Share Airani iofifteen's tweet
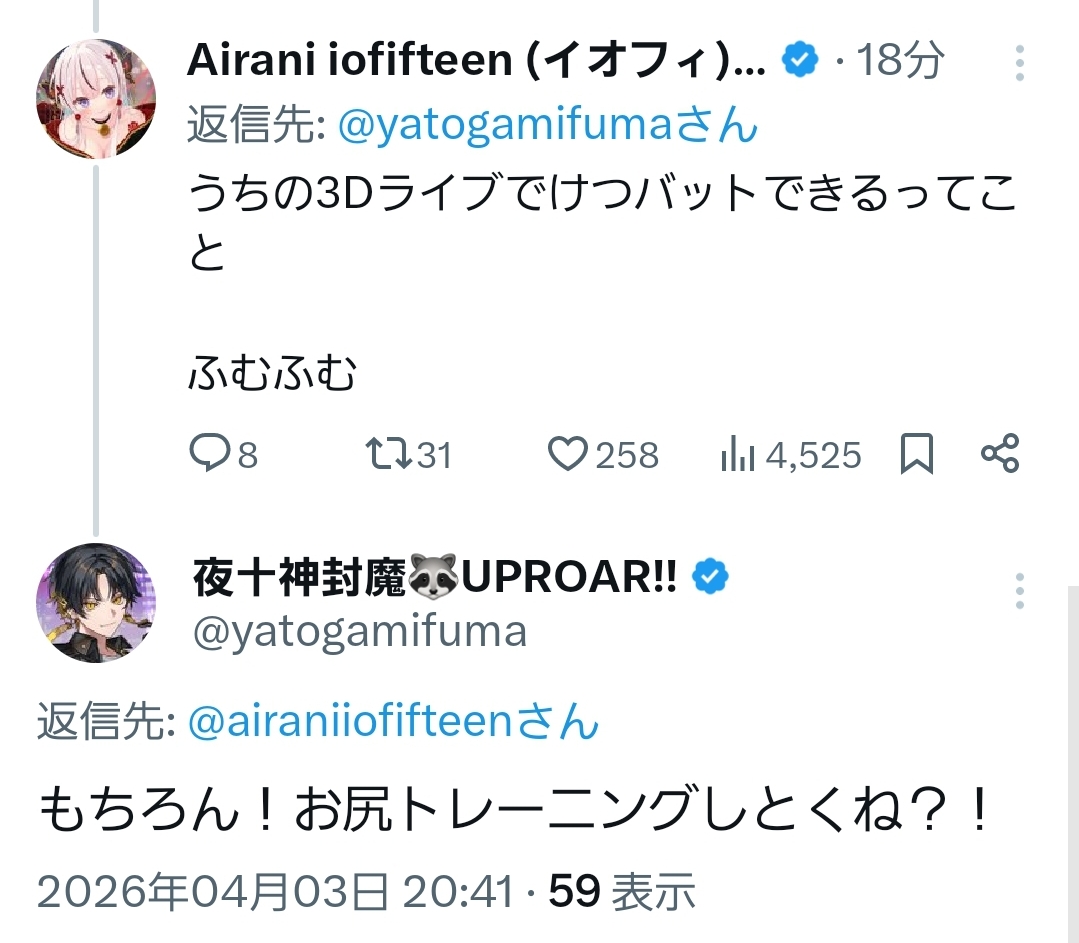This screenshot has width=1079, height=943. click(x=1000, y=454)
